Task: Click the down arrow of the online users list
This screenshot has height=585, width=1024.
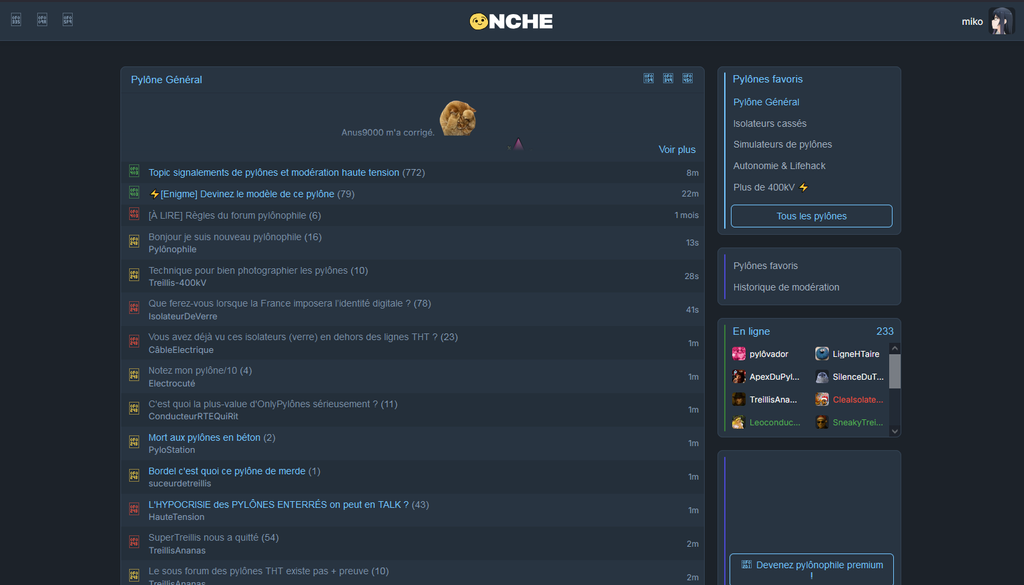Action: pos(895,431)
